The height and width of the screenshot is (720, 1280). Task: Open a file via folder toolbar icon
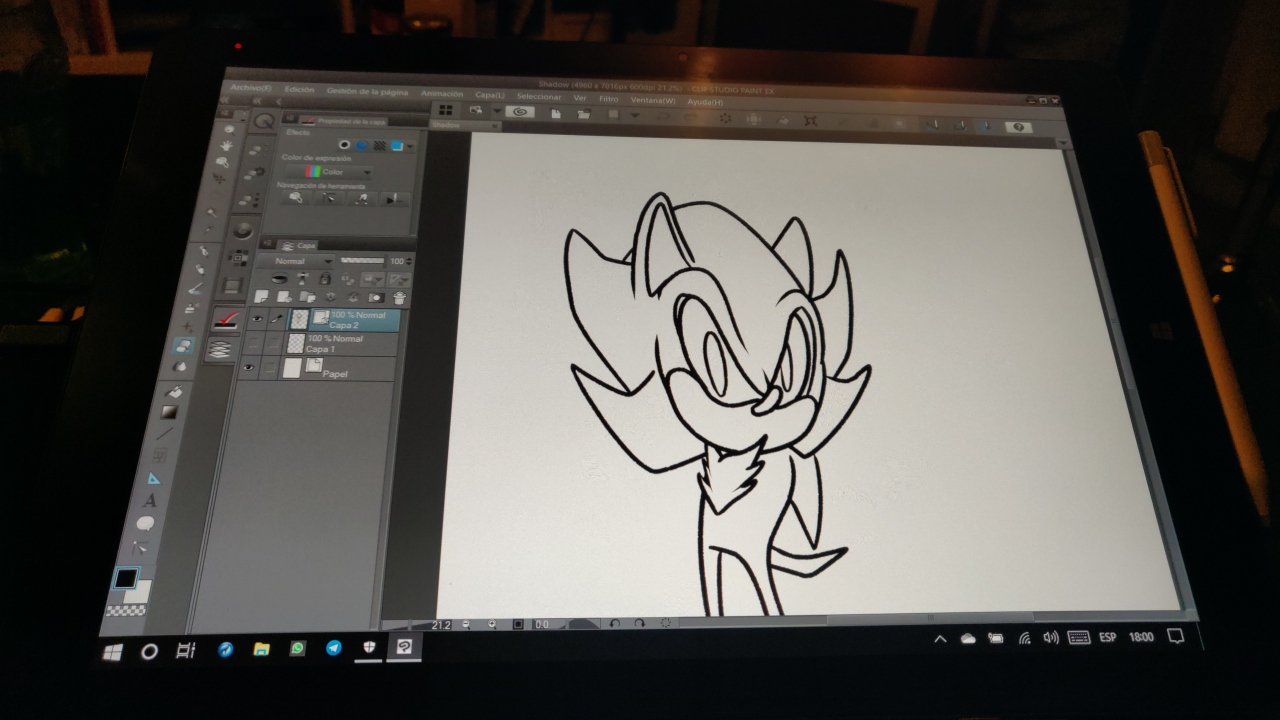pyautogui.click(x=583, y=114)
